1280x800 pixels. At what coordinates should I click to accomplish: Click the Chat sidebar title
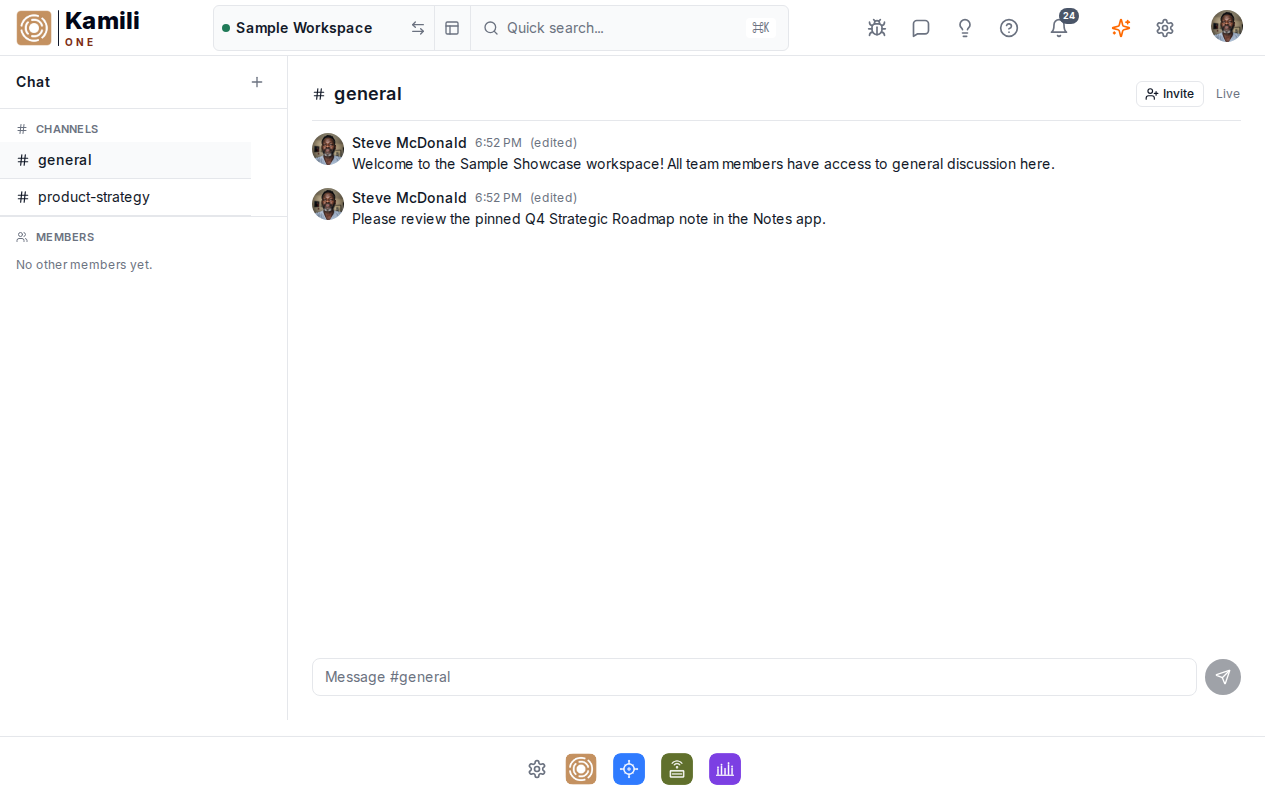point(33,82)
